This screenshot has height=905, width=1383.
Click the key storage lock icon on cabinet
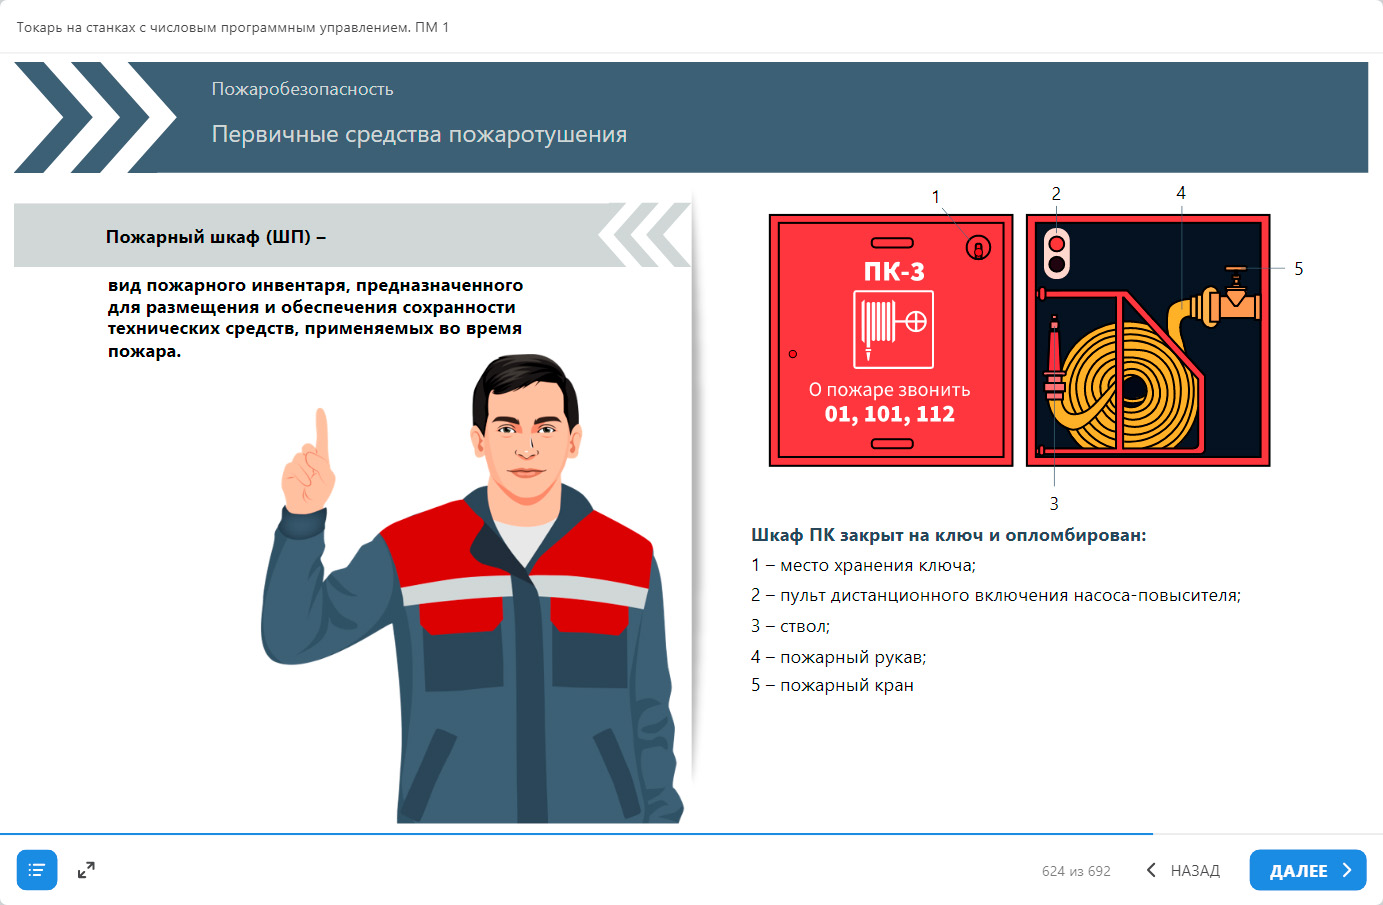coord(978,247)
